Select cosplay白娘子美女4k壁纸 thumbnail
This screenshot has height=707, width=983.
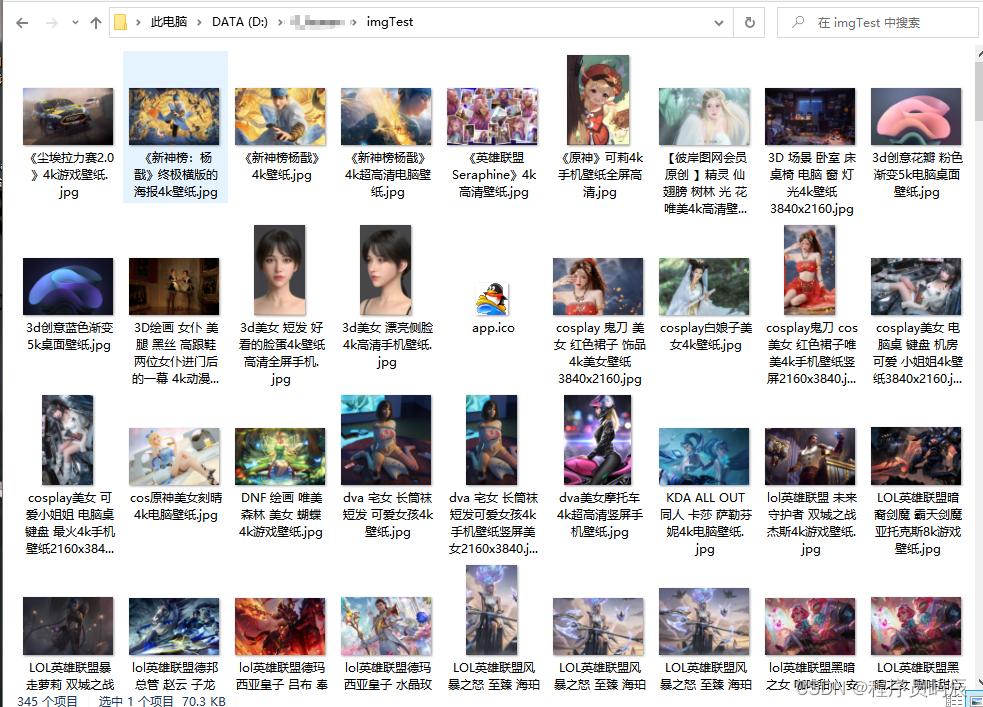tap(704, 286)
